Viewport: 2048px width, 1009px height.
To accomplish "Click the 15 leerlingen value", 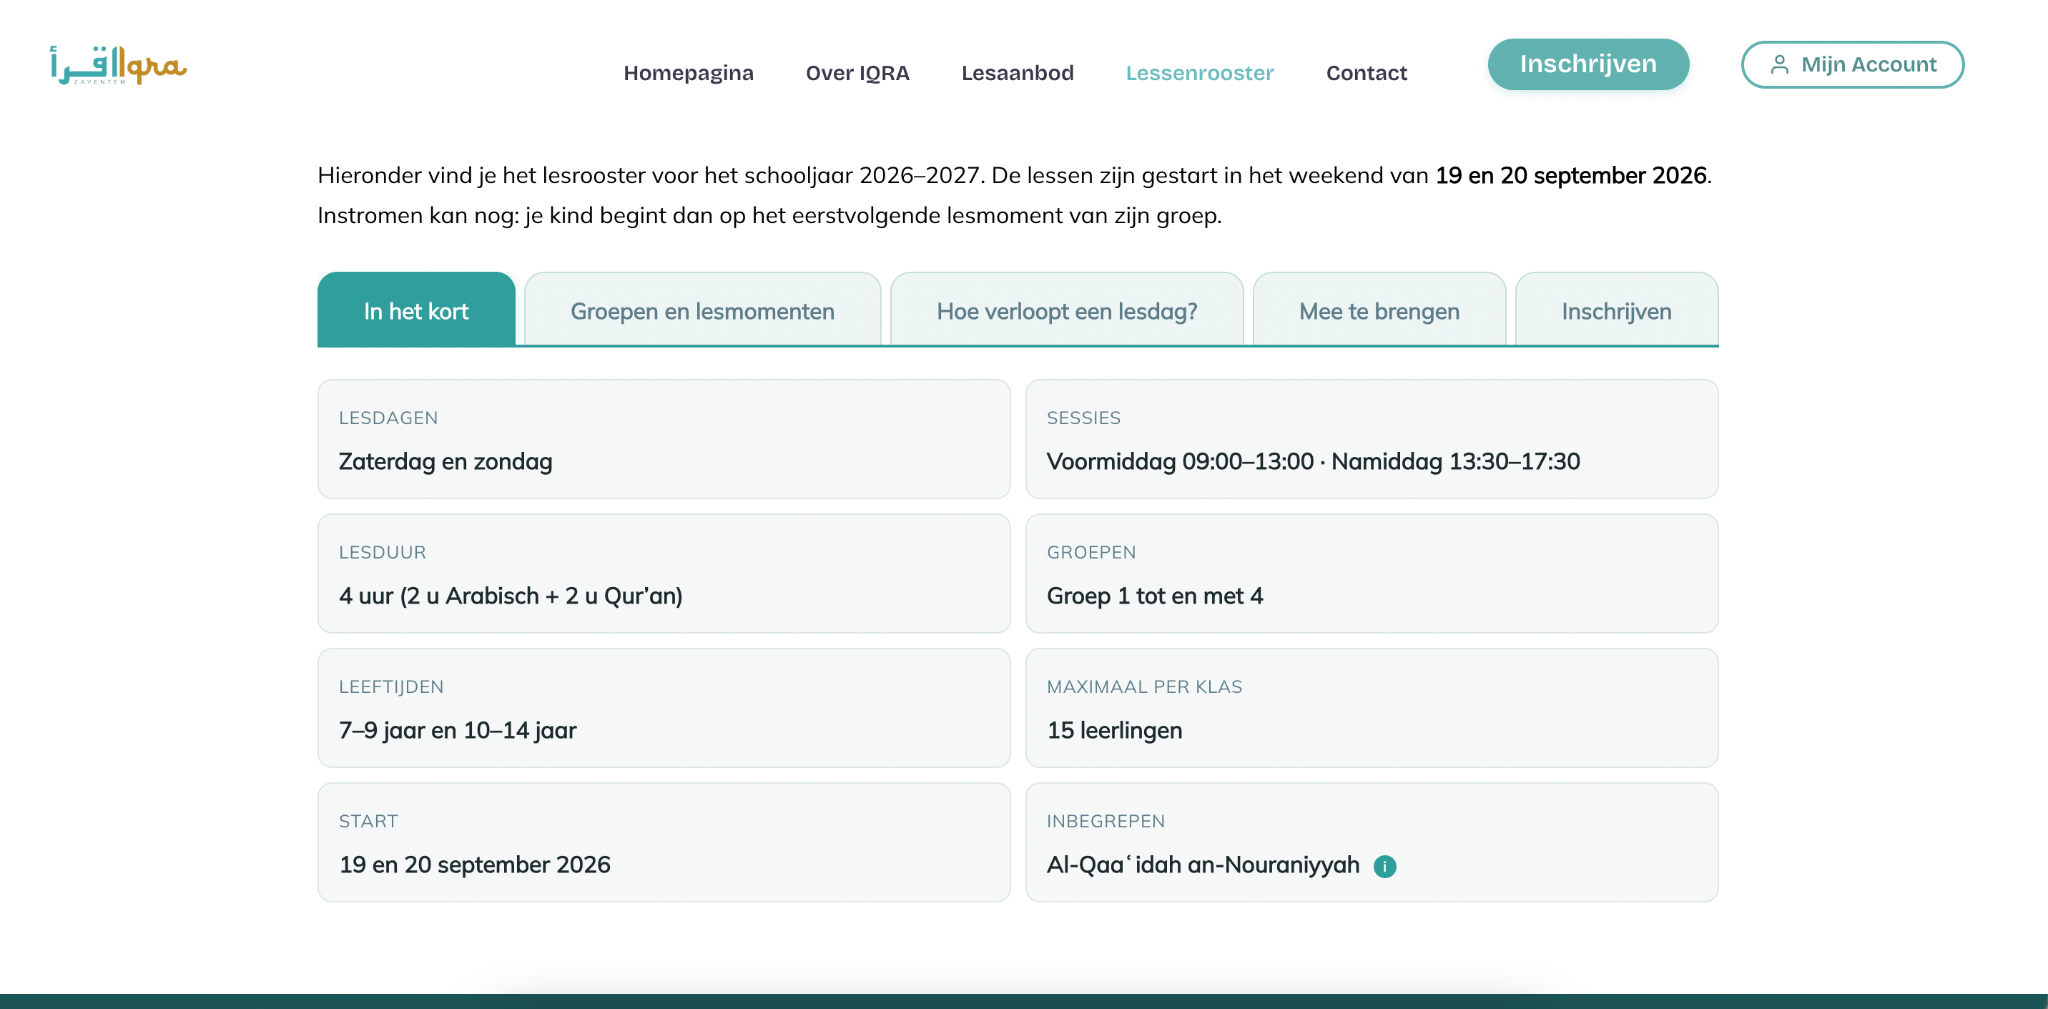I will coord(1114,731).
